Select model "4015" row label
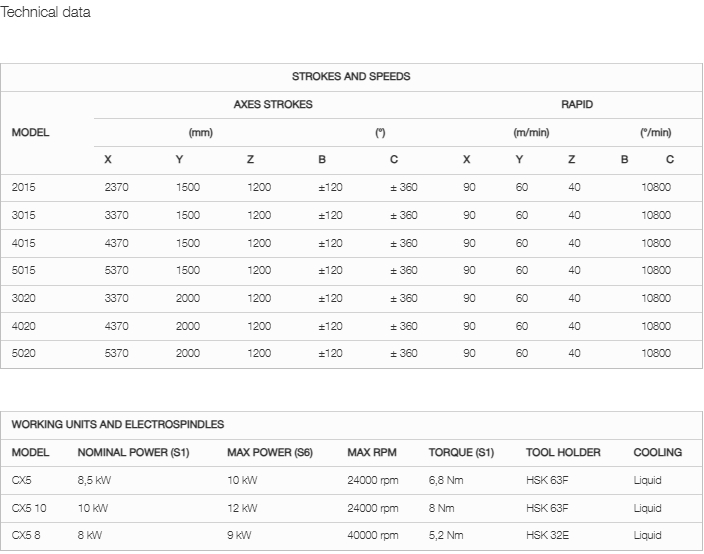 tap(23, 243)
